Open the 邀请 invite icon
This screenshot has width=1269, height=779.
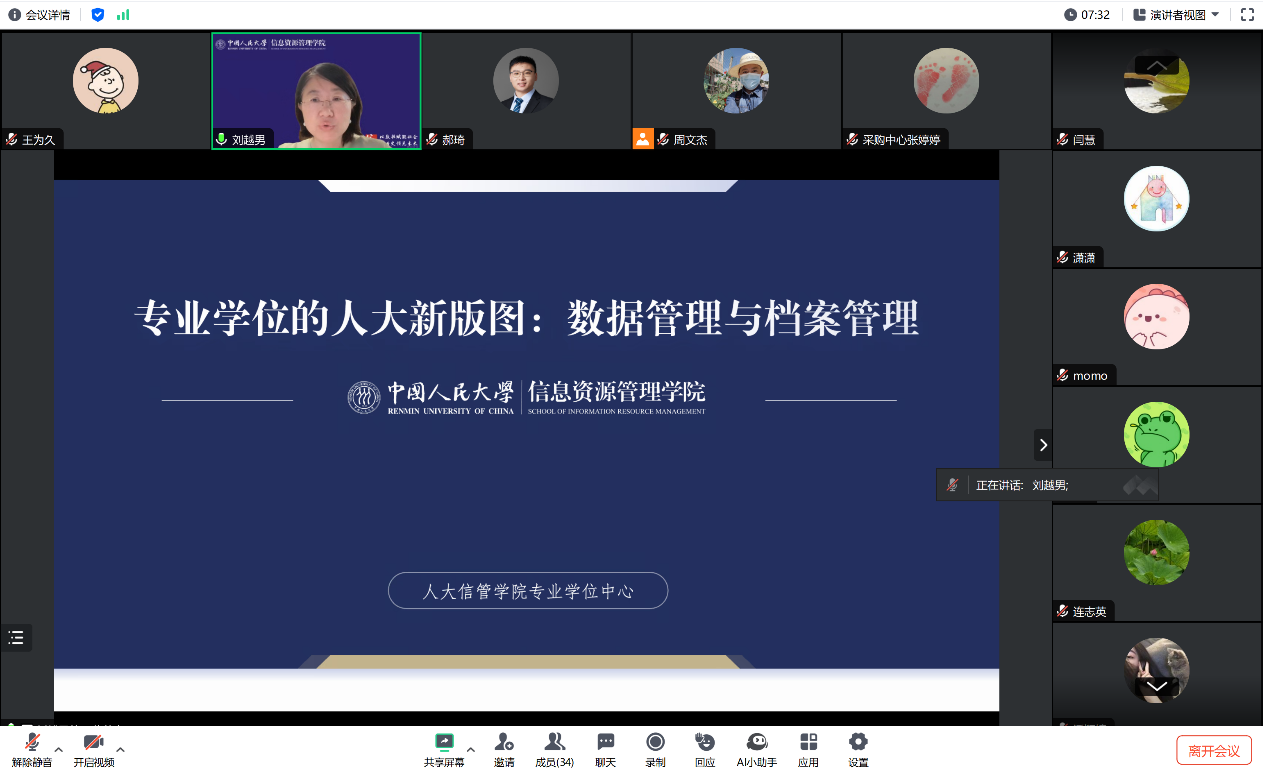[x=504, y=742]
